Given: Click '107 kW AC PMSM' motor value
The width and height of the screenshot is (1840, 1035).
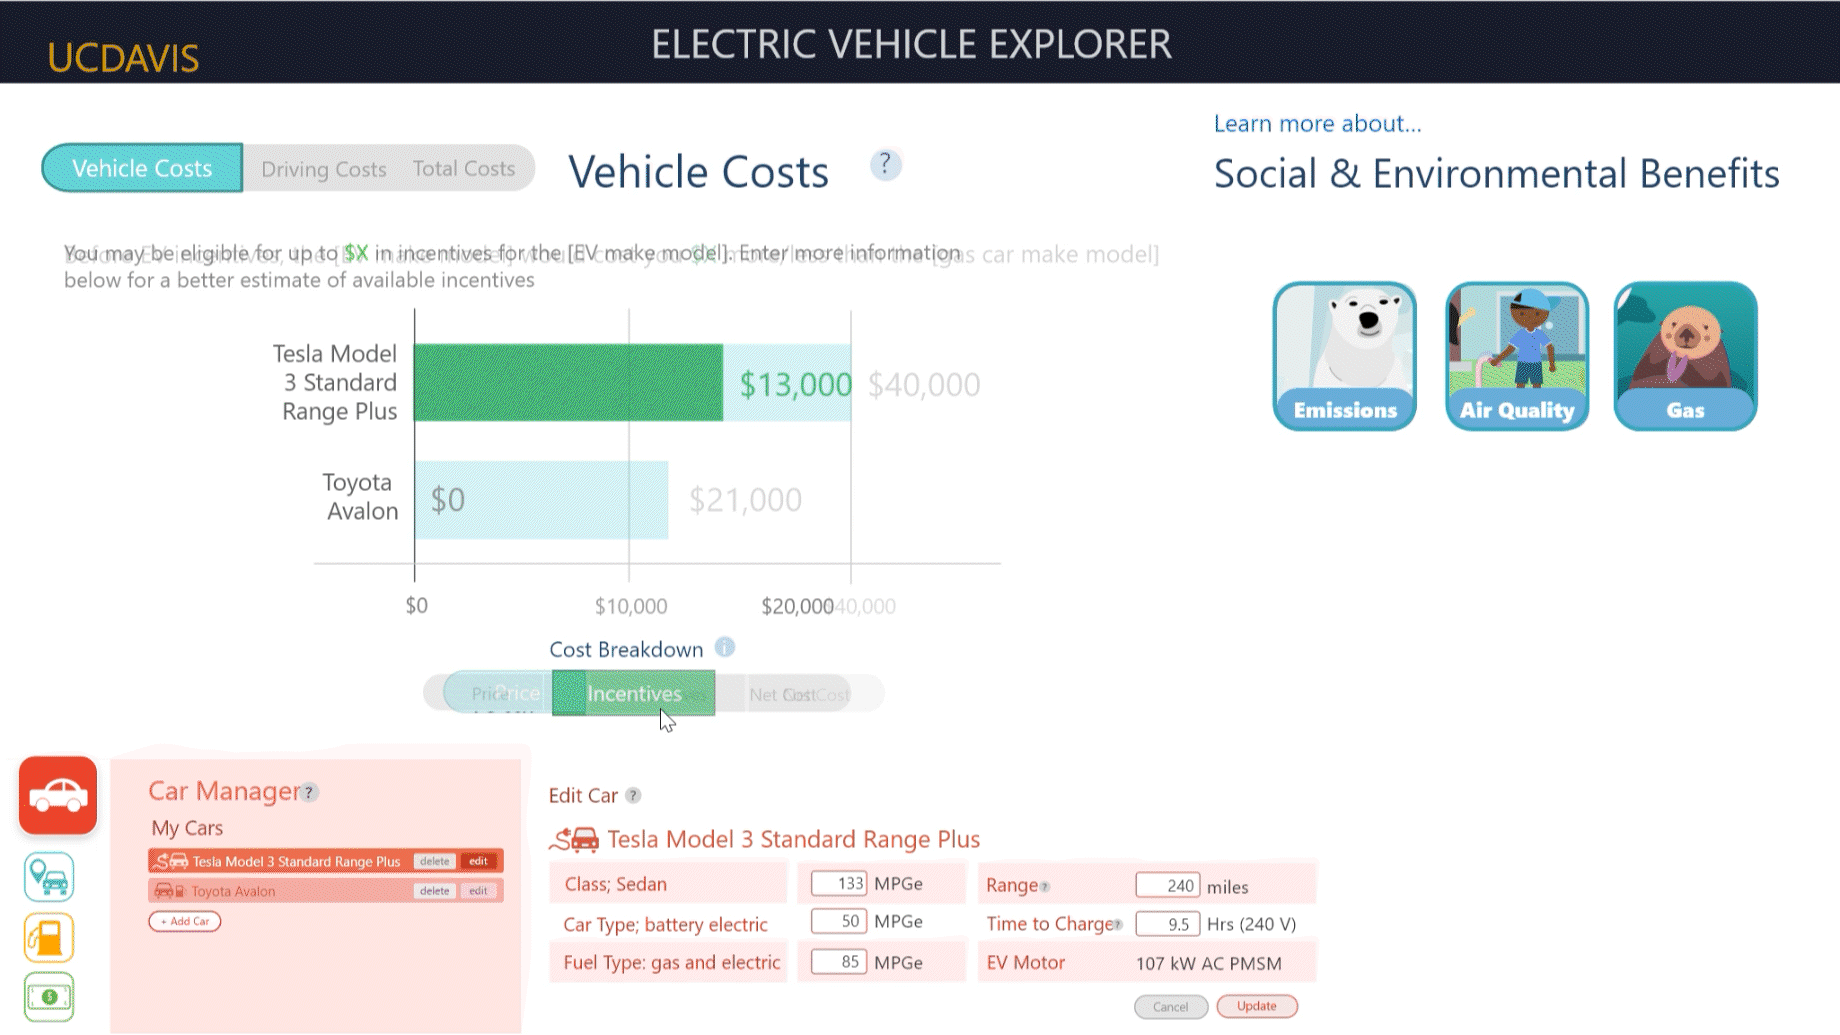Looking at the screenshot, I should pyautogui.click(x=1208, y=964).
